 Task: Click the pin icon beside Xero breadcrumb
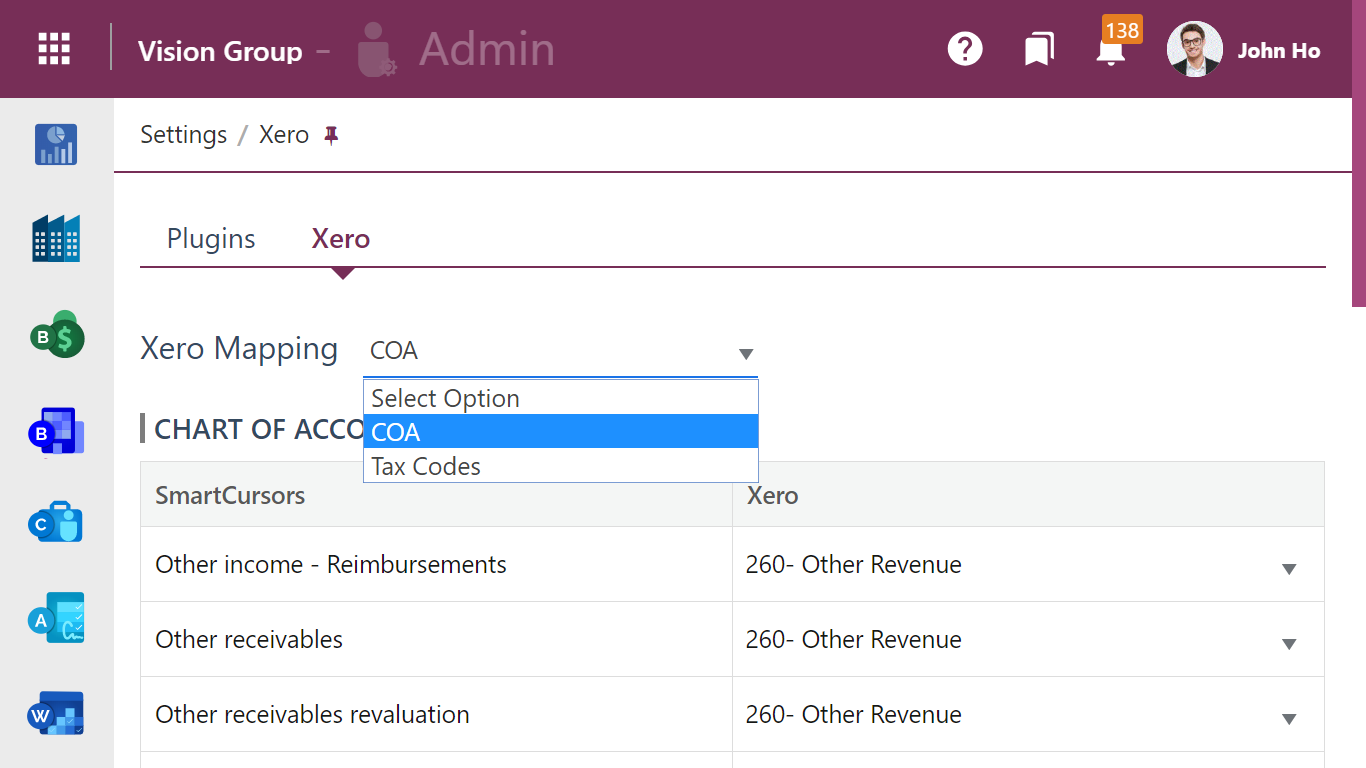point(331,135)
